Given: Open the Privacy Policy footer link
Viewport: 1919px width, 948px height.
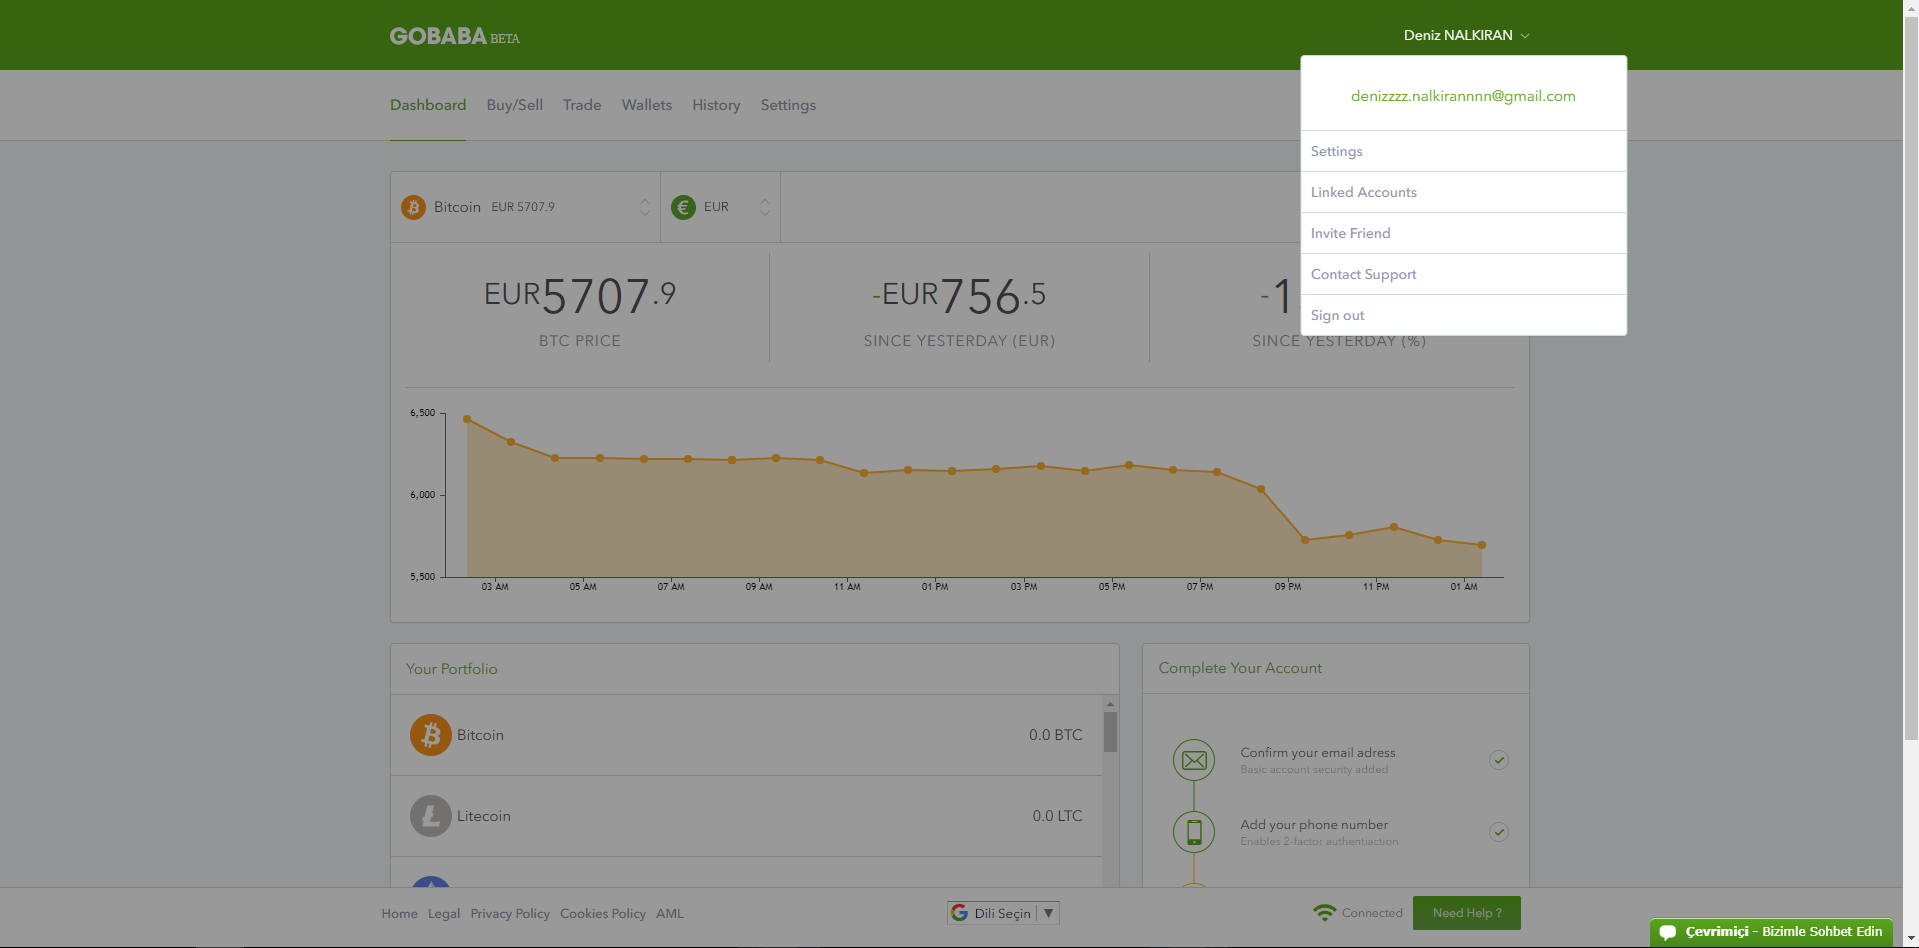Looking at the screenshot, I should pyautogui.click(x=510, y=914).
